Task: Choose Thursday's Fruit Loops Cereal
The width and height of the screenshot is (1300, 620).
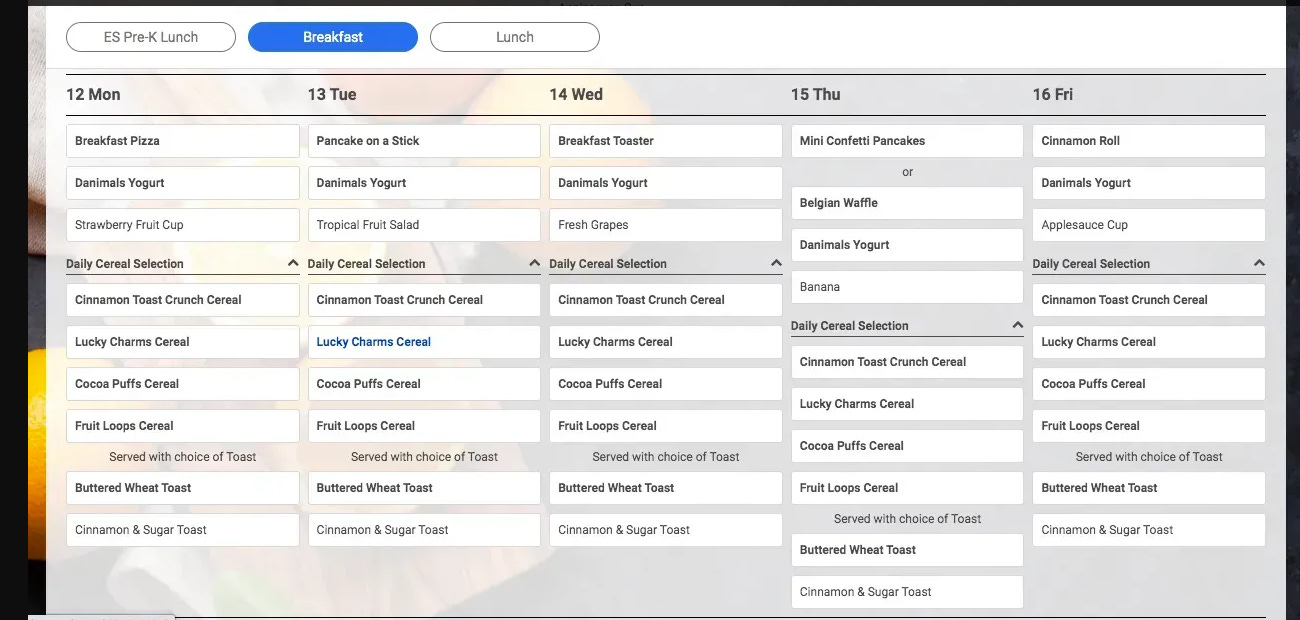Action: (x=907, y=488)
